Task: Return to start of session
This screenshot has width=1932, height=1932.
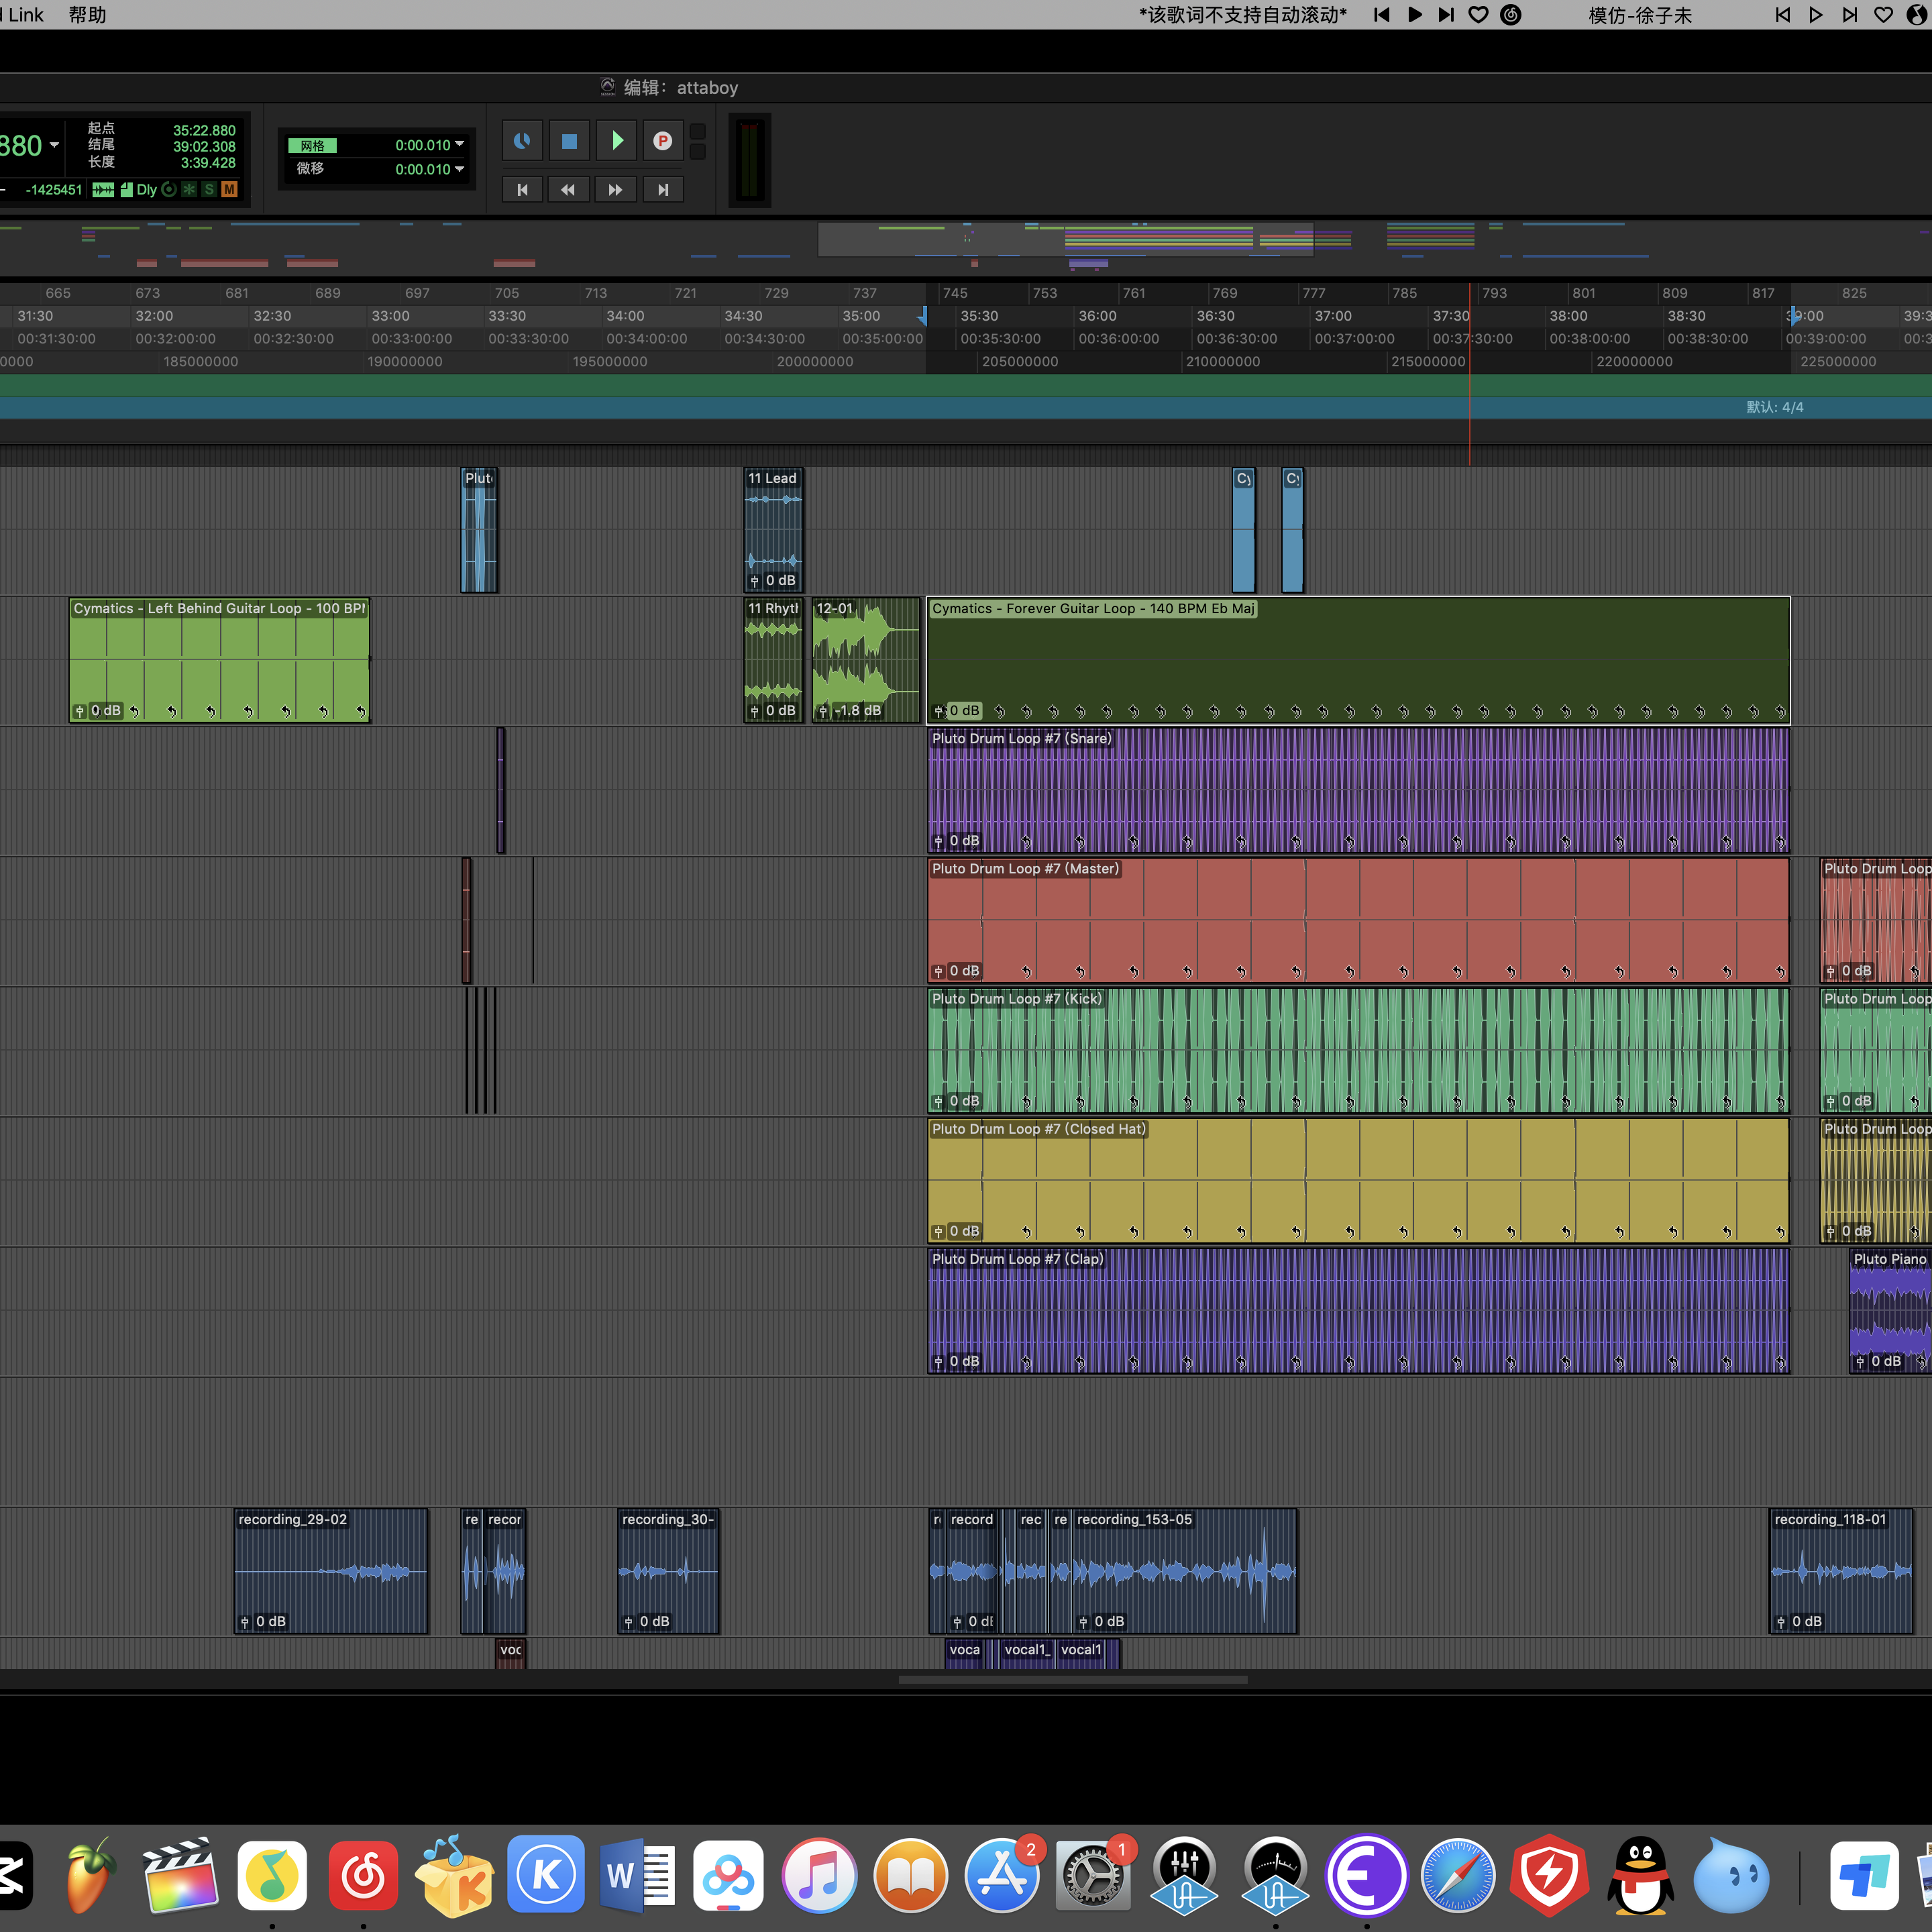Action: pos(522,190)
